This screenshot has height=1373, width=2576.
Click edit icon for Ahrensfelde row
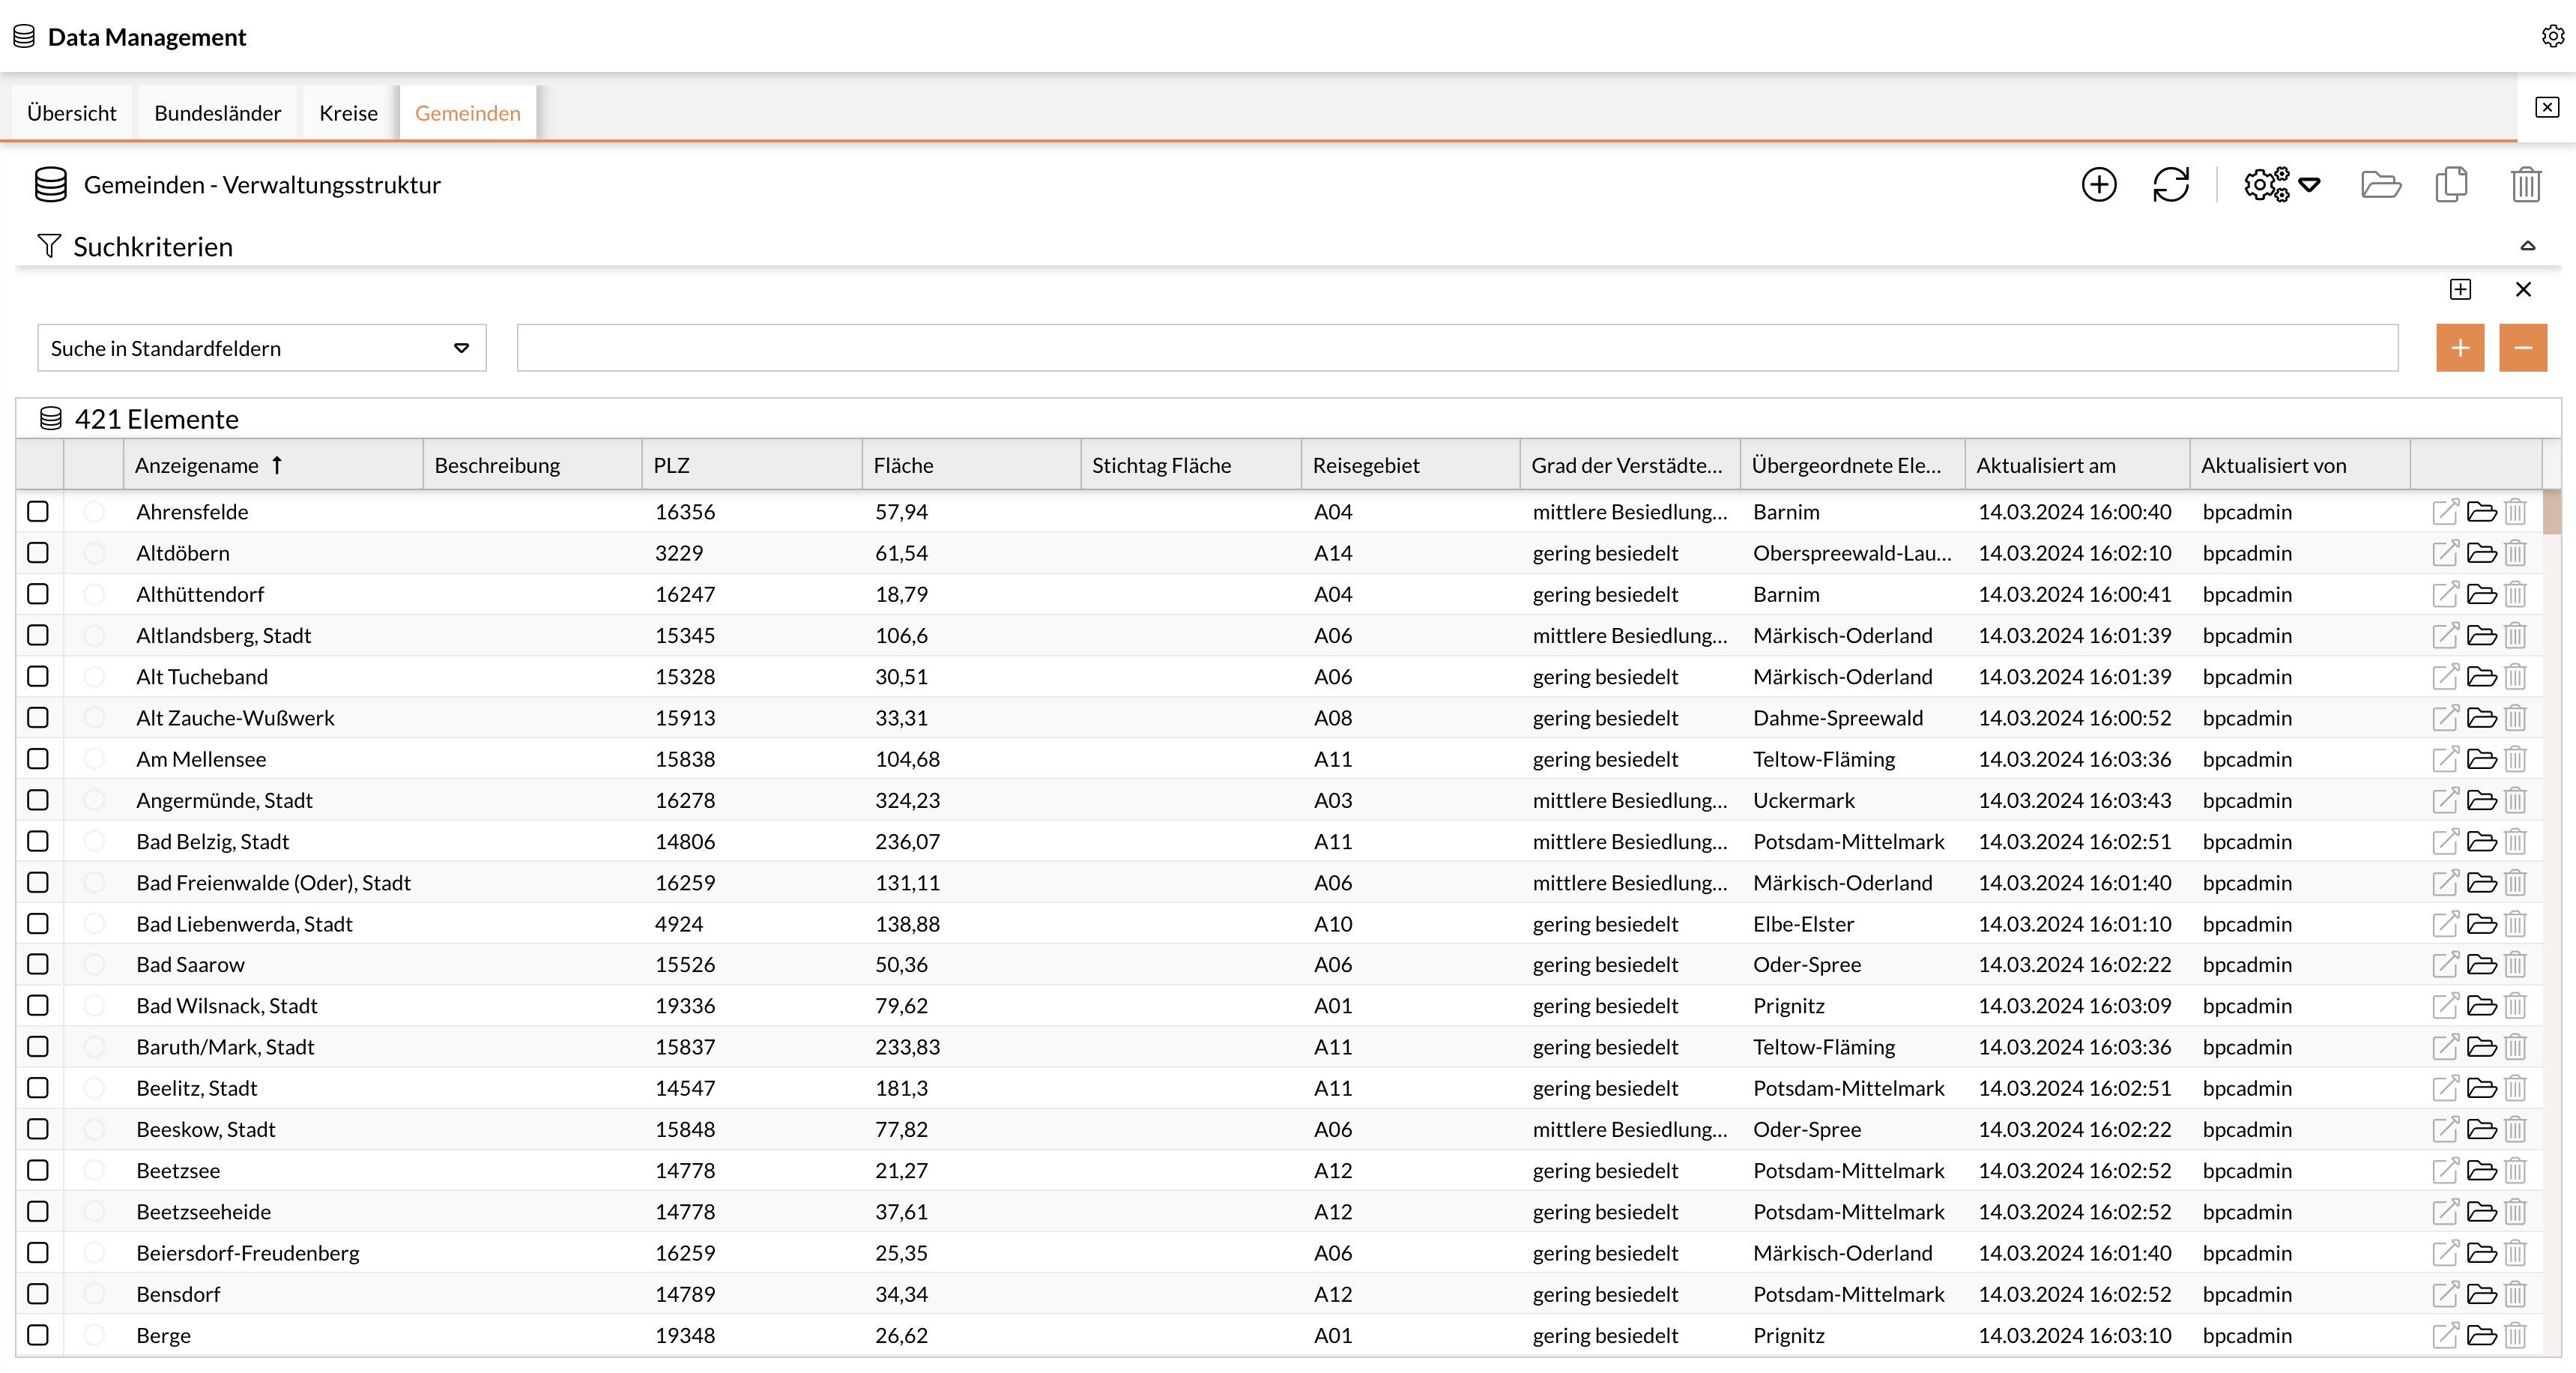tap(2444, 512)
